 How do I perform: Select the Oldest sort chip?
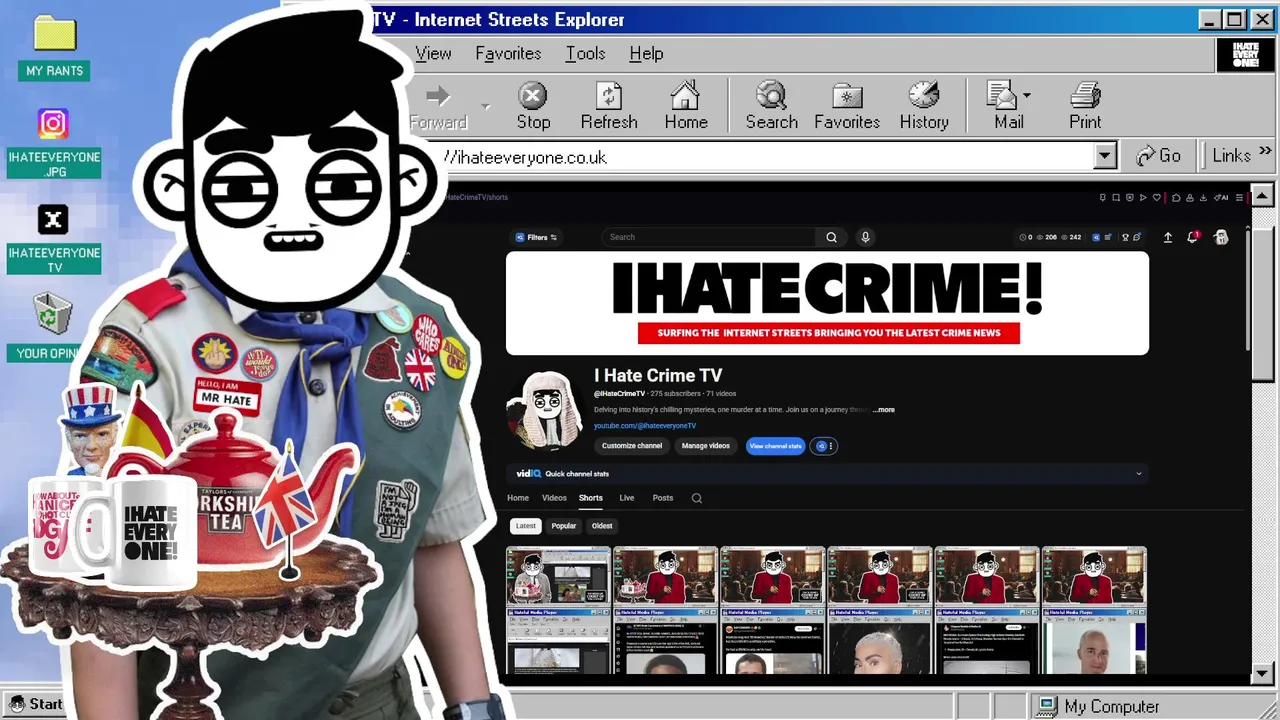pos(602,526)
